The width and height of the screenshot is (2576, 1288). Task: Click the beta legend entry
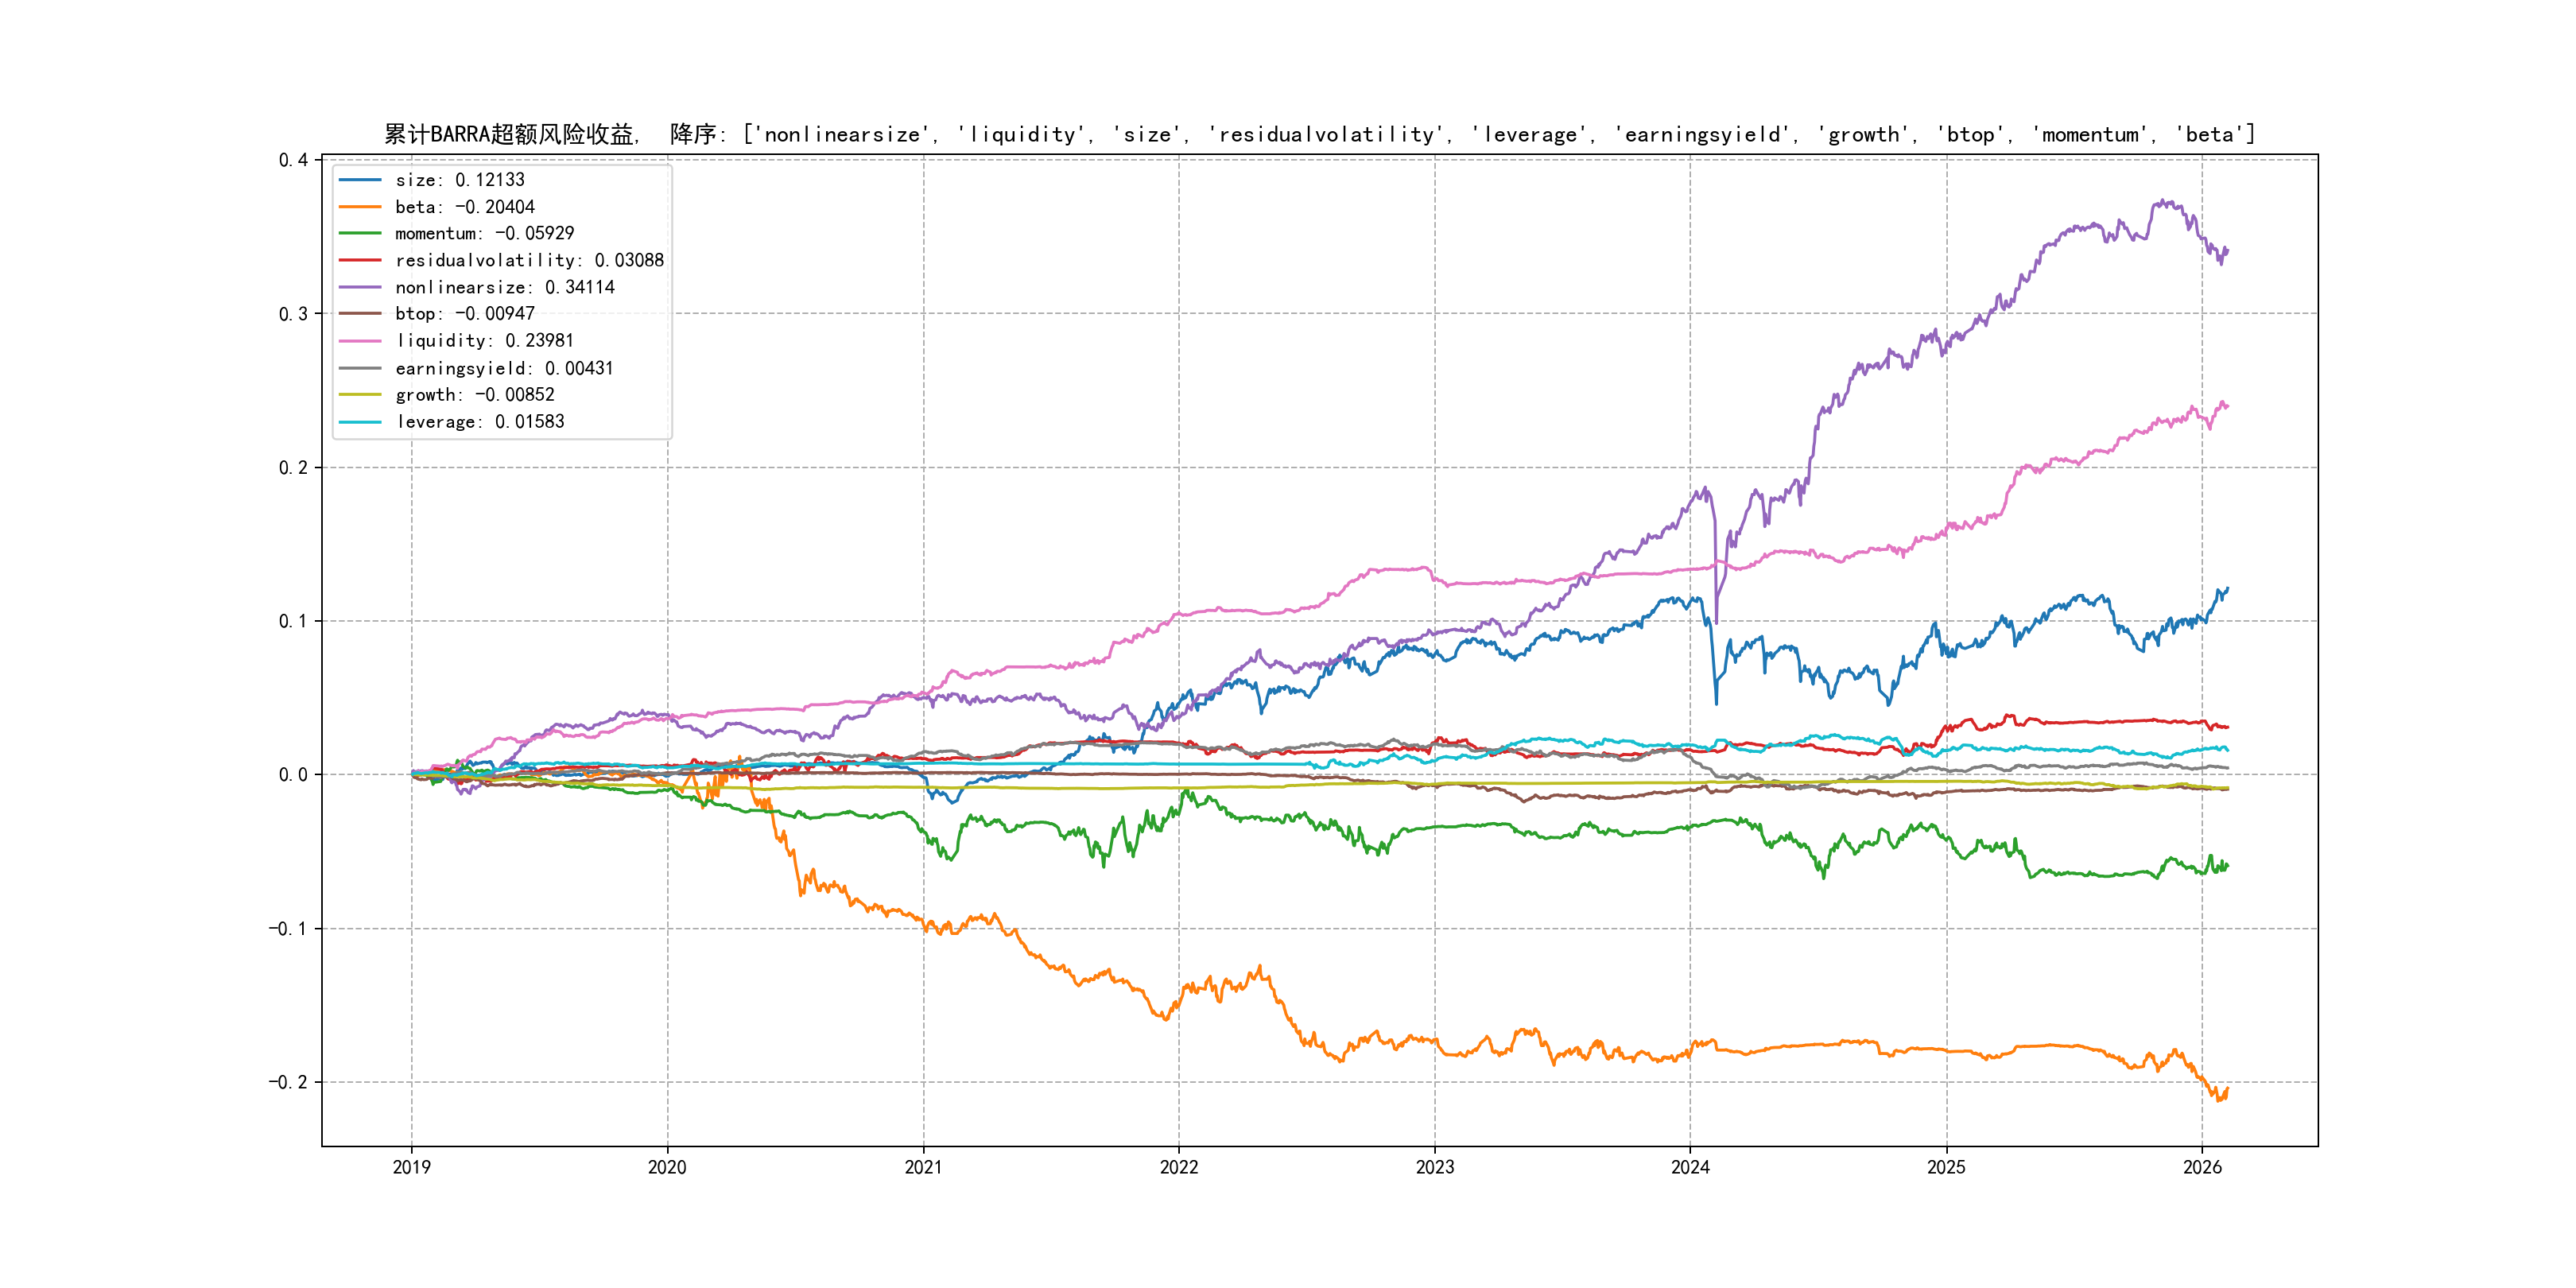(464, 207)
